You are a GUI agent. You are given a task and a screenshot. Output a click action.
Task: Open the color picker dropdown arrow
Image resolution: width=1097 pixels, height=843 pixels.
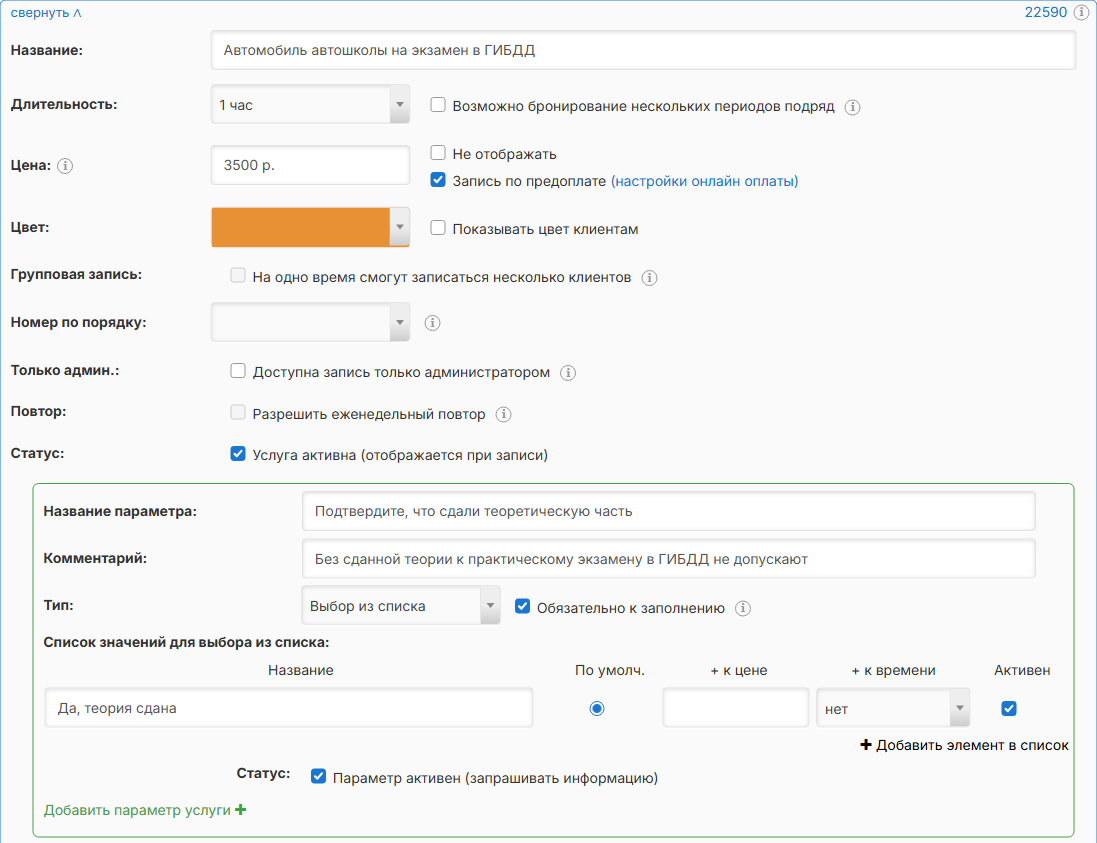[x=399, y=227]
